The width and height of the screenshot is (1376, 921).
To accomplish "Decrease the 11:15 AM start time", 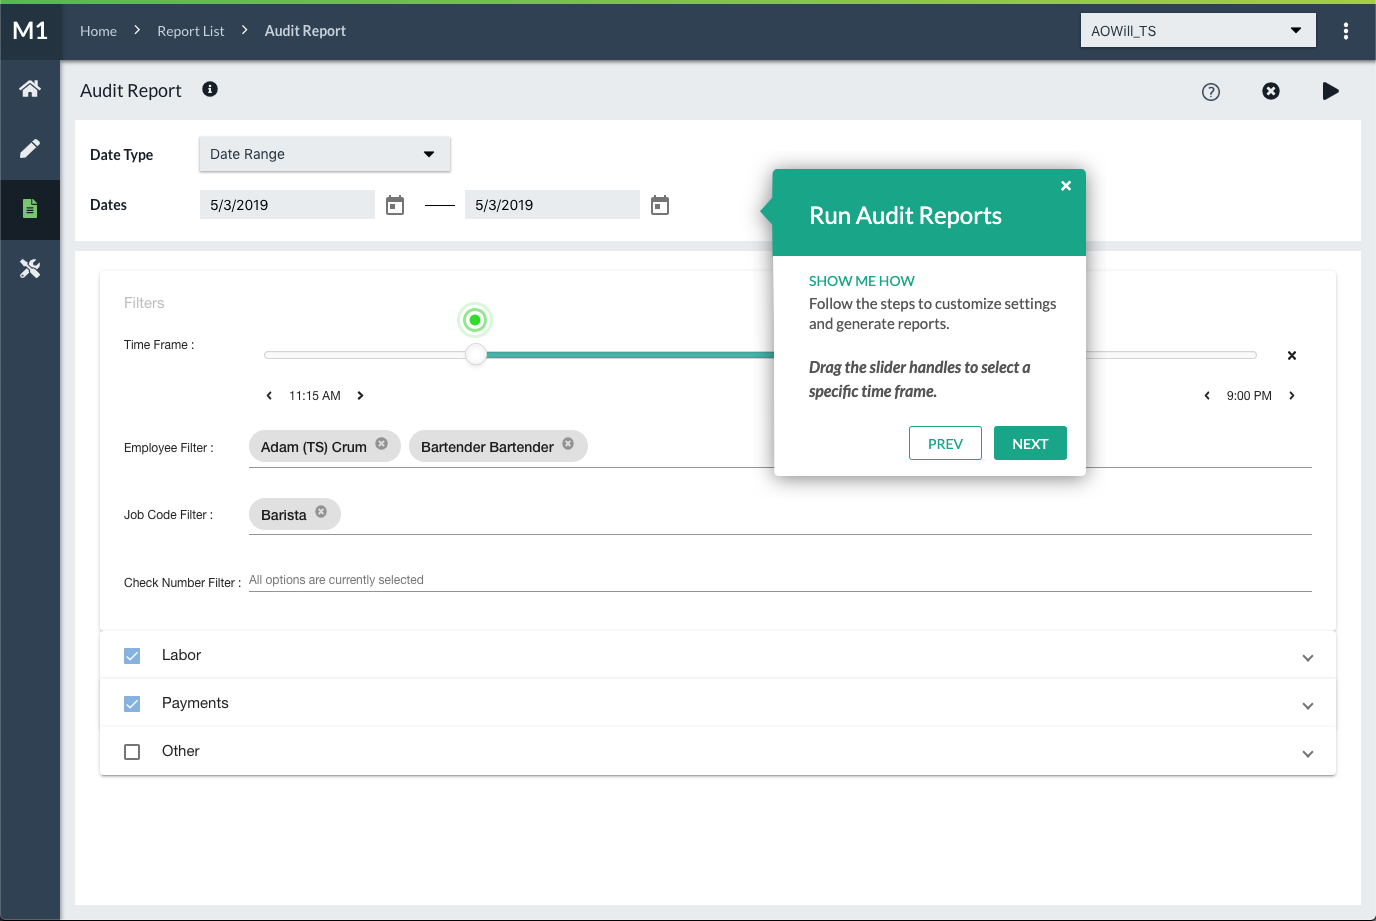I will click(x=269, y=396).
